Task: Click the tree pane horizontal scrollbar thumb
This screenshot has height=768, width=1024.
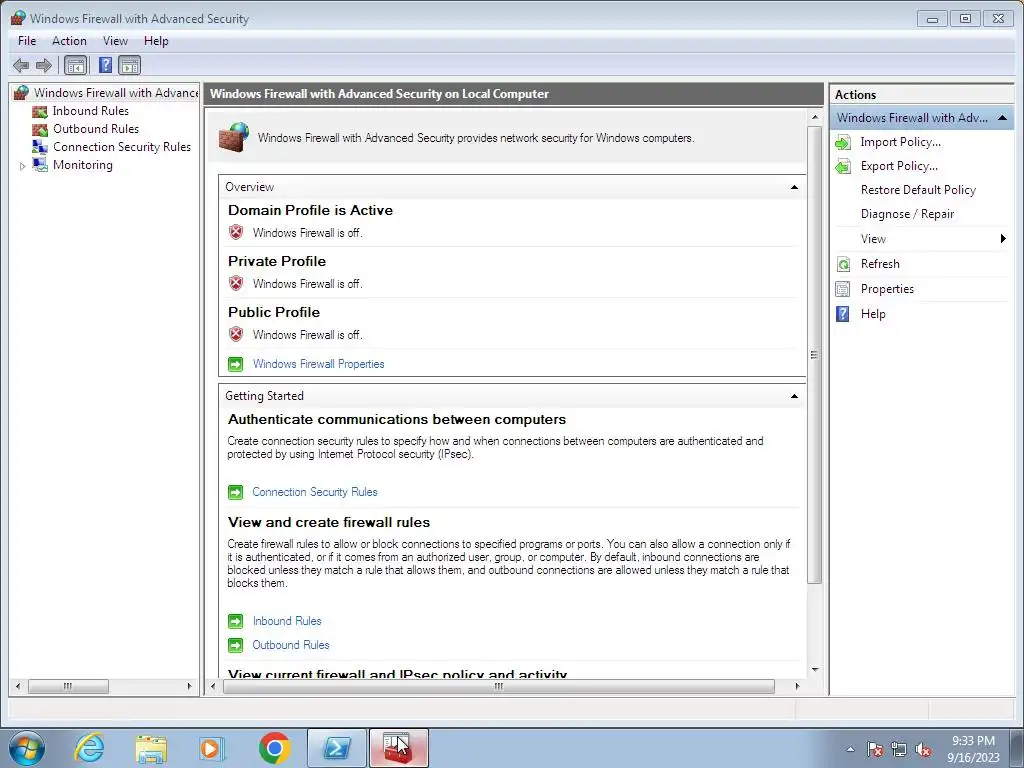Action: click(68, 686)
